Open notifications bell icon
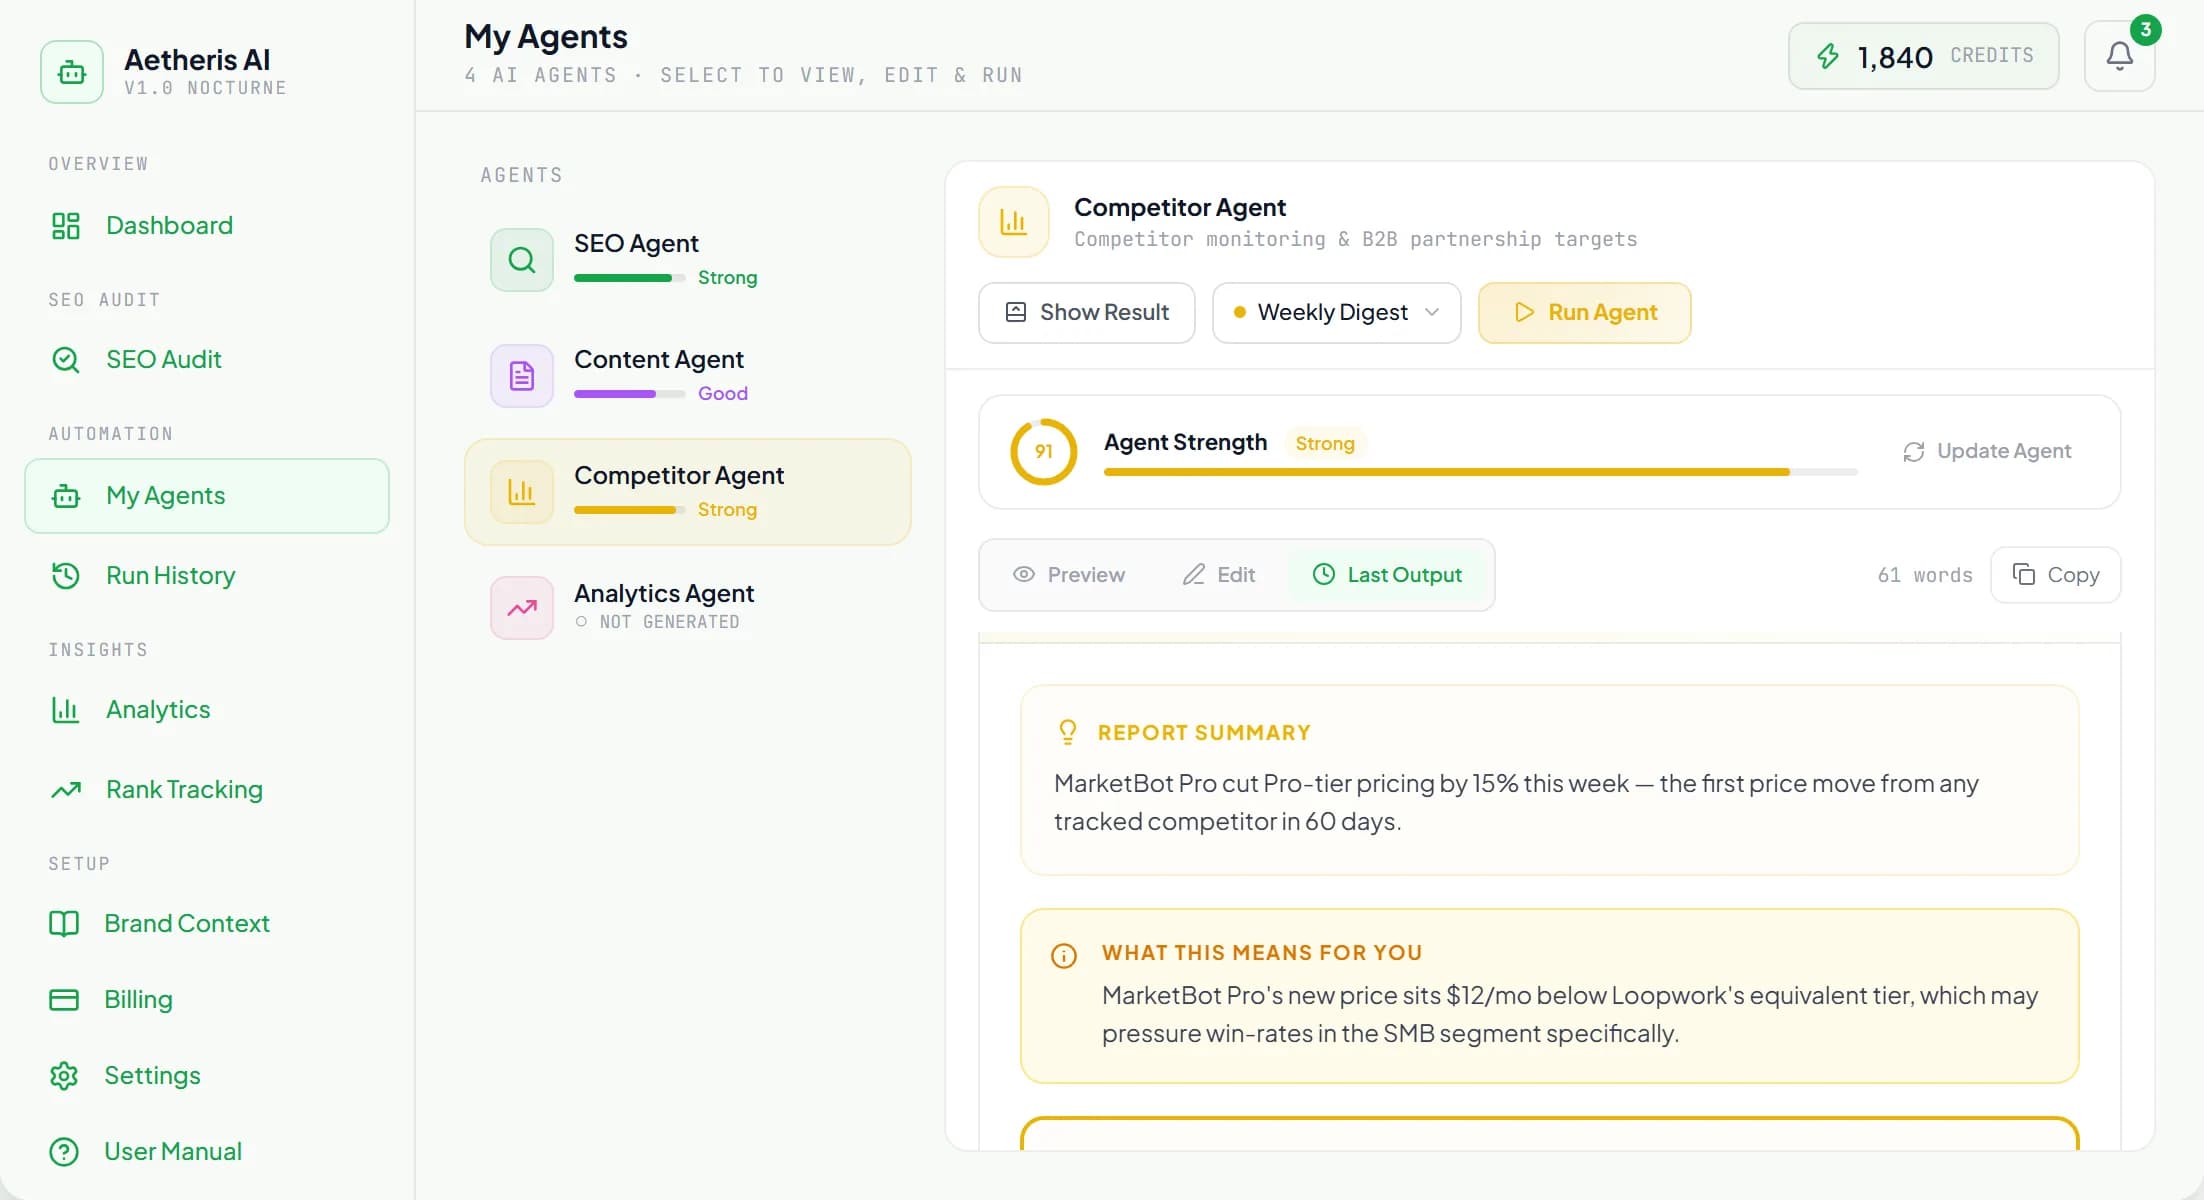 (x=2119, y=56)
